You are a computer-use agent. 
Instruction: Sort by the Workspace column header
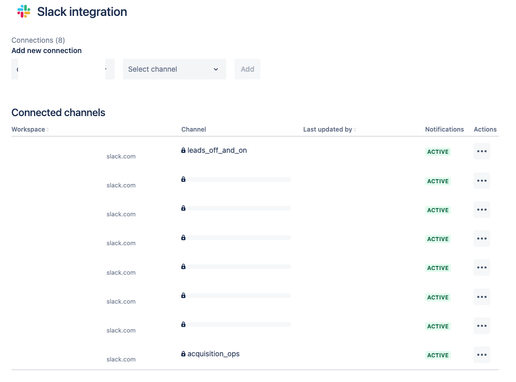[x=30, y=129]
